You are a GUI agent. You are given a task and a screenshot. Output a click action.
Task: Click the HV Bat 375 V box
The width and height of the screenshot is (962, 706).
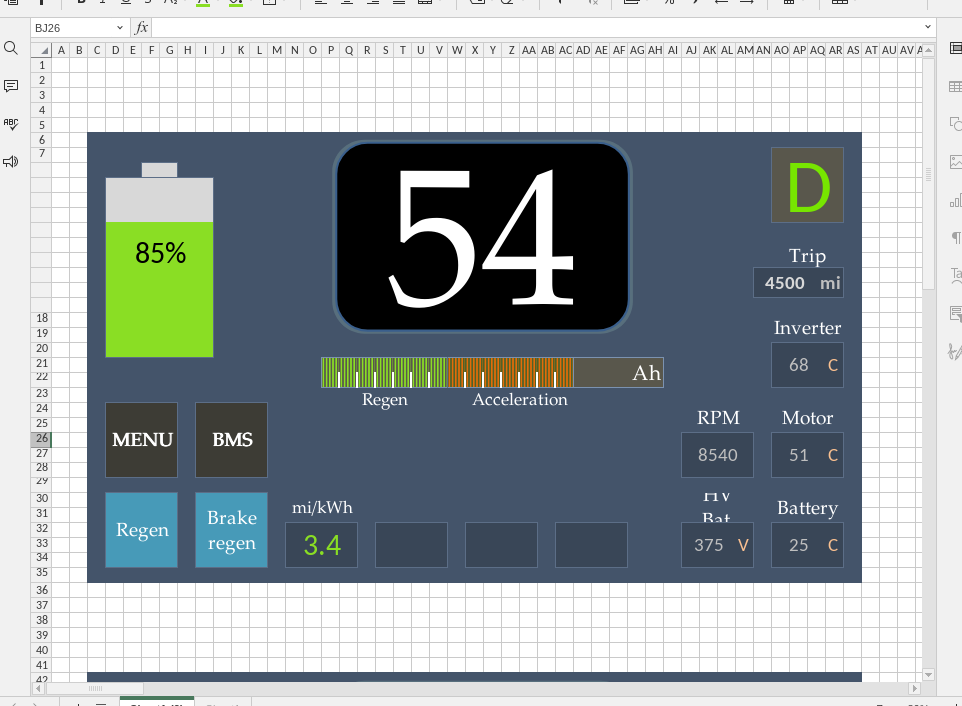click(717, 545)
